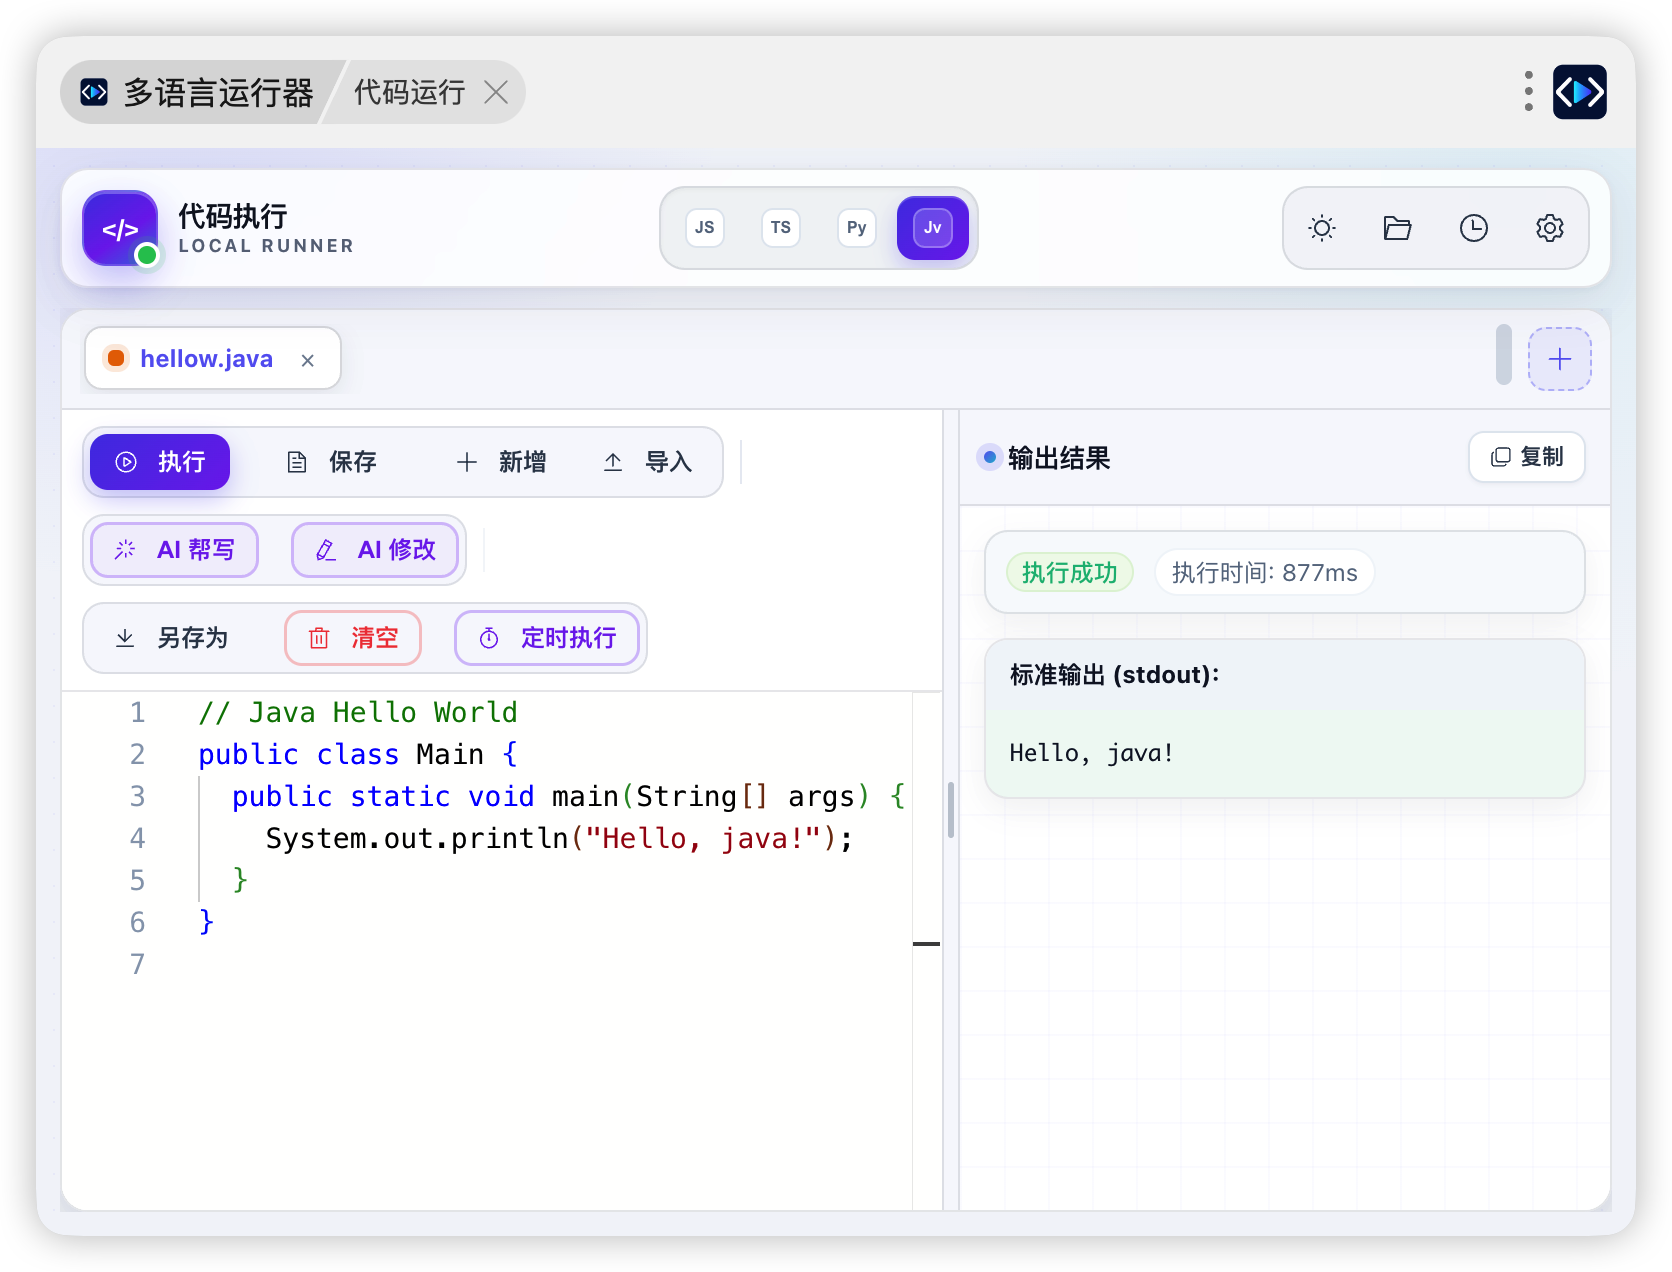Image resolution: width=1672 pixels, height=1272 pixels.
Task: Ask AI to write code (AI 帮写)
Action: pyautogui.click(x=175, y=550)
